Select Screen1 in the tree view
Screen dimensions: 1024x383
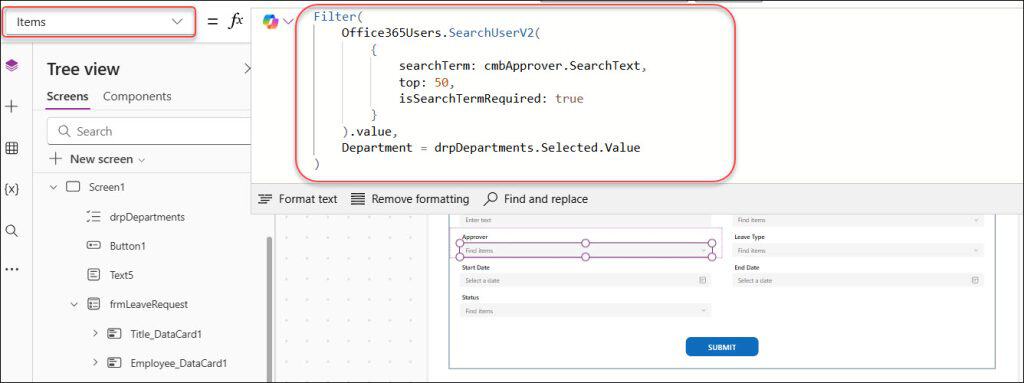[107, 188]
